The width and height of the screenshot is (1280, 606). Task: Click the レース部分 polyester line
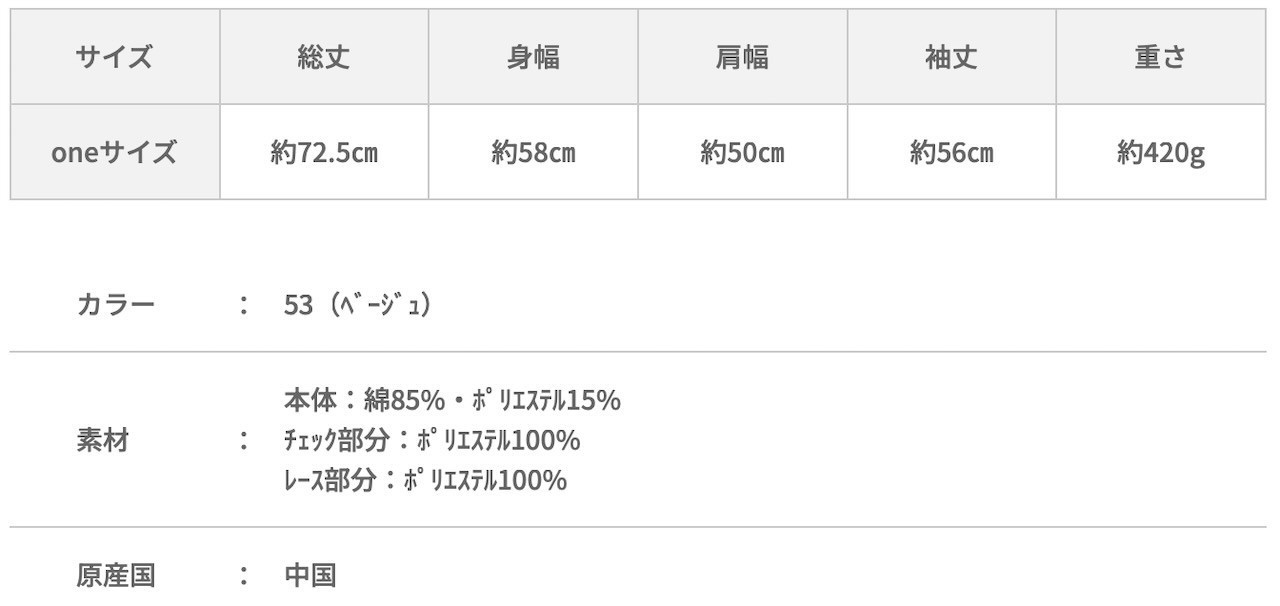coord(425,480)
